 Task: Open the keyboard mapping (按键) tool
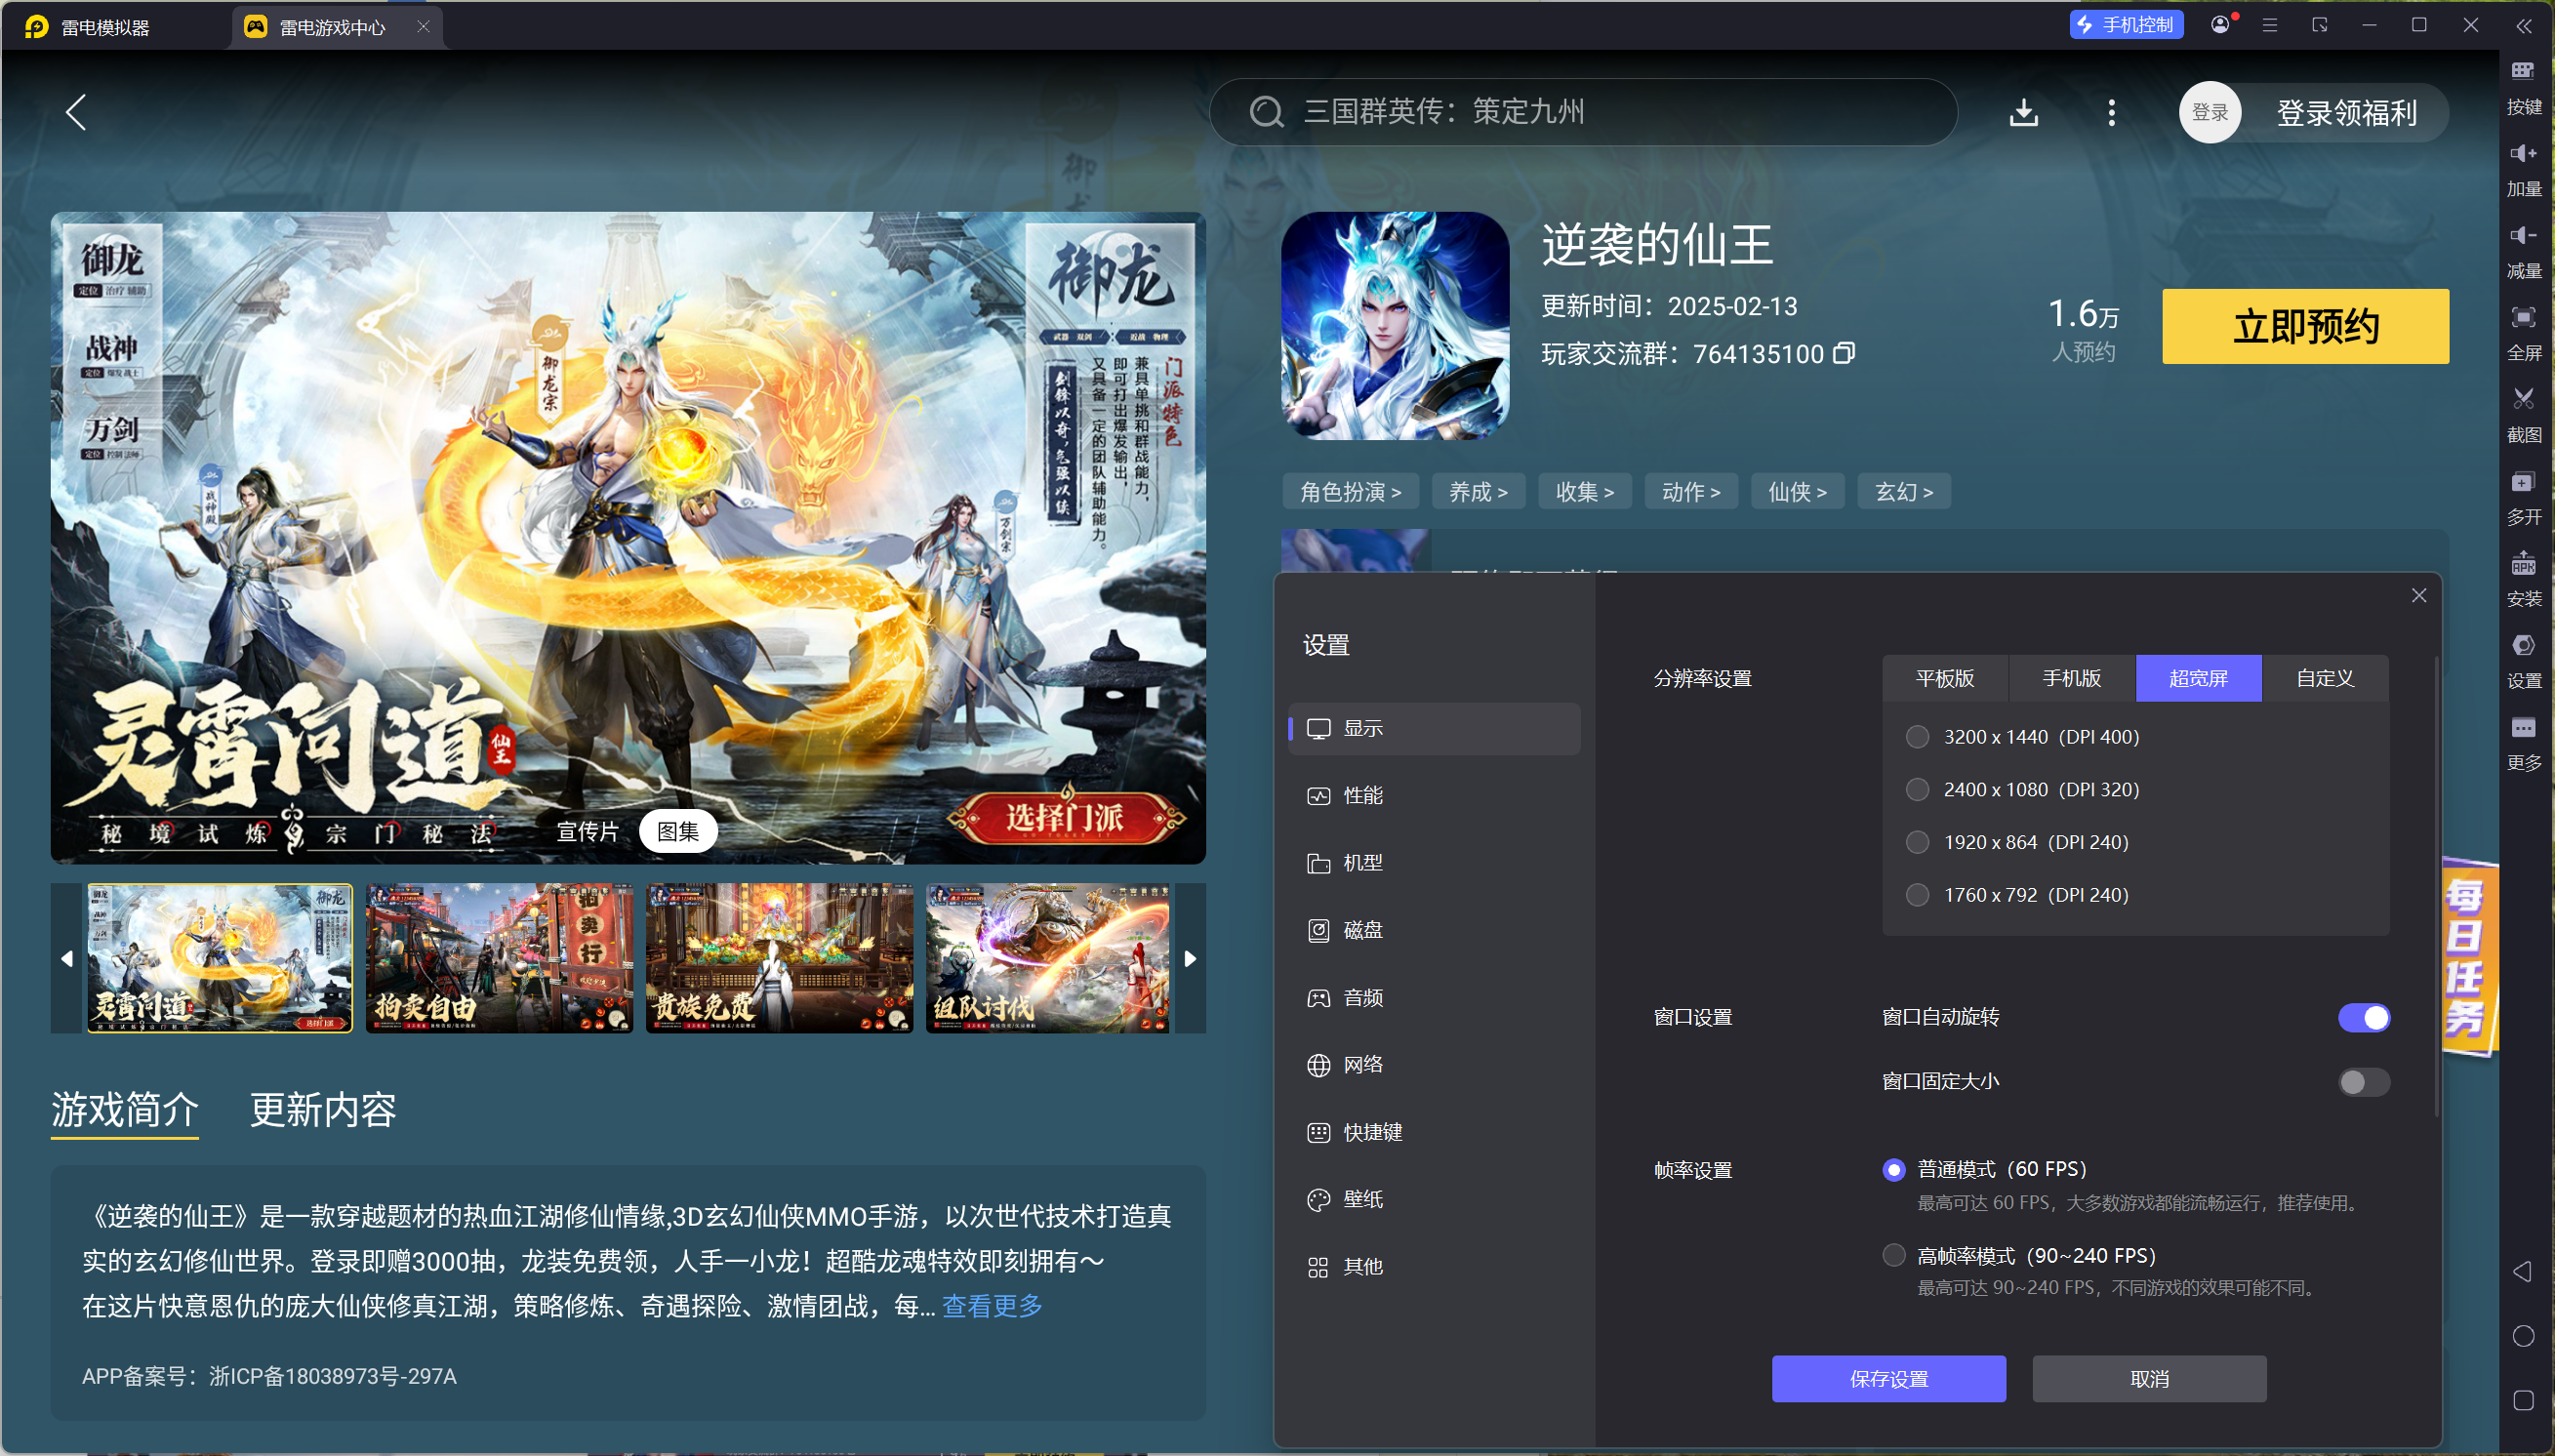(2523, 72)
